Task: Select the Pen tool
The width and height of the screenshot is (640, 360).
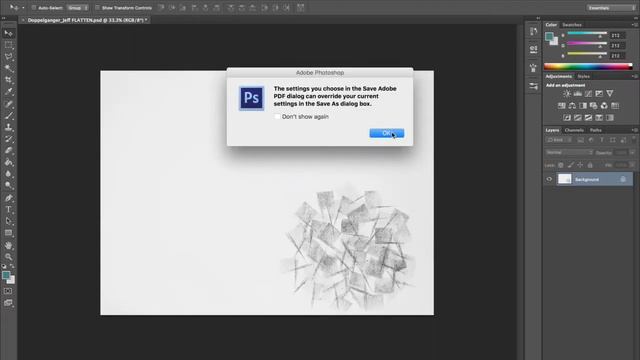Action: pos(9,198)
